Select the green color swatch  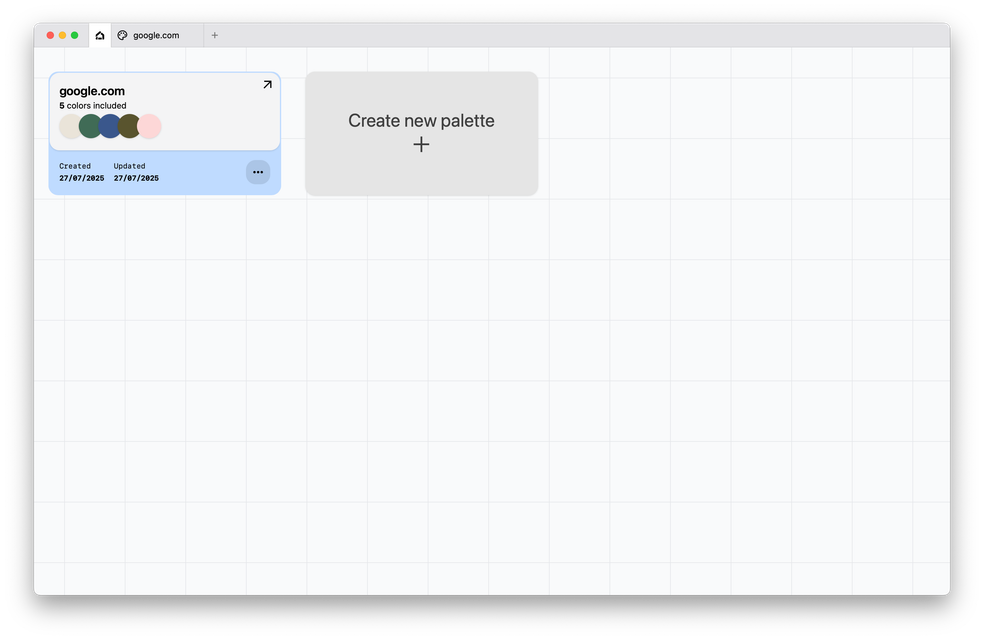(x=90, y=126)
